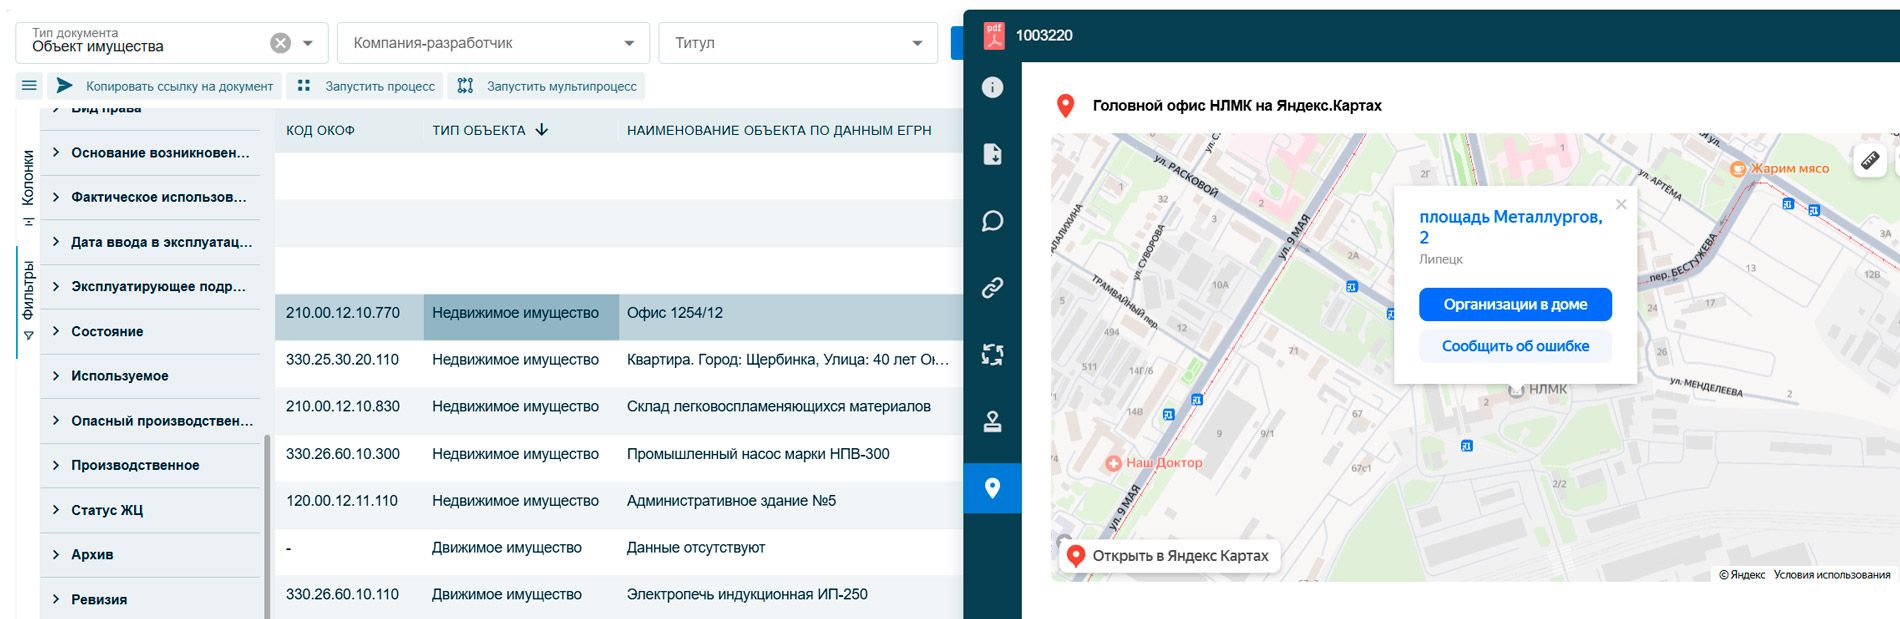Click the 'Организации в доме' button

(1514, 304)
